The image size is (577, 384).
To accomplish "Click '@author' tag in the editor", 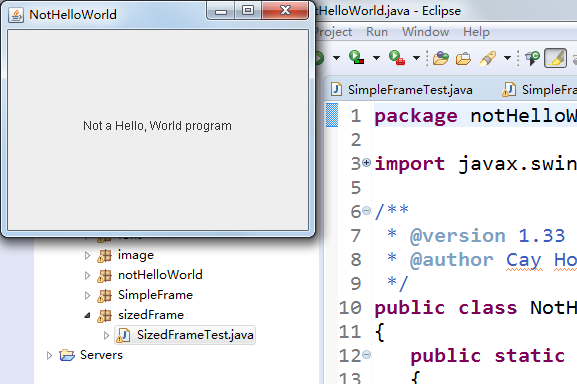I will [452, 260].
